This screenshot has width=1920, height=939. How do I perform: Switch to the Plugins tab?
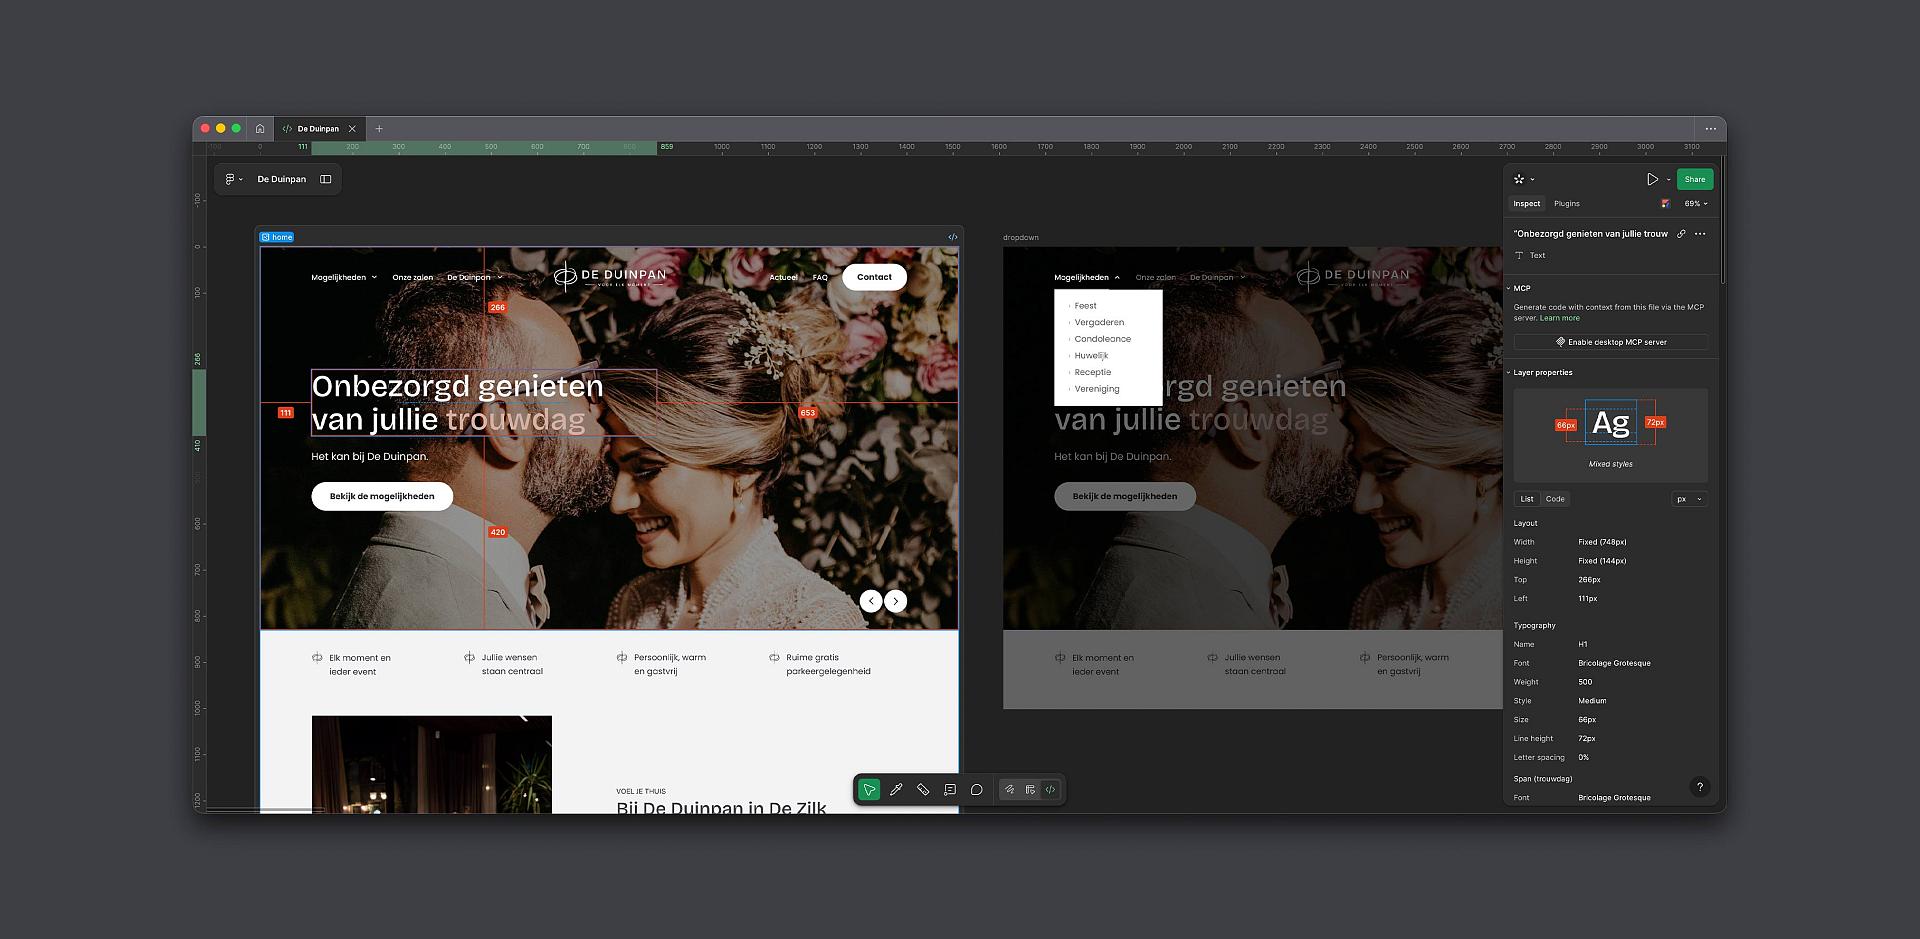tap(1567, 204)
